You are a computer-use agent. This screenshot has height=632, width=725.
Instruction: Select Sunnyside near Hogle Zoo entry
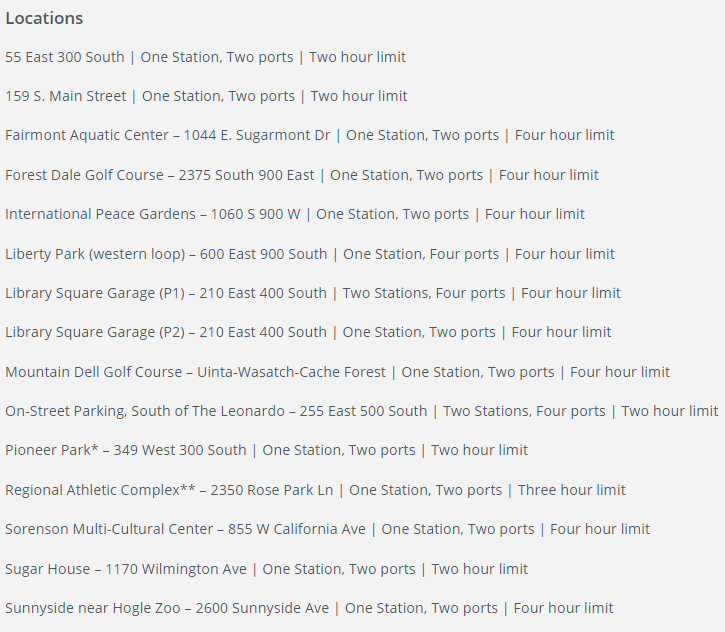pyautogui.click(x=309, y=608)
